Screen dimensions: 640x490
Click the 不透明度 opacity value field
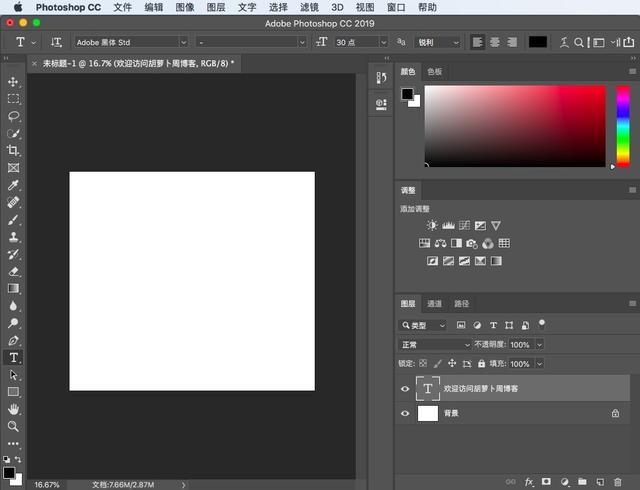point(522,345)
